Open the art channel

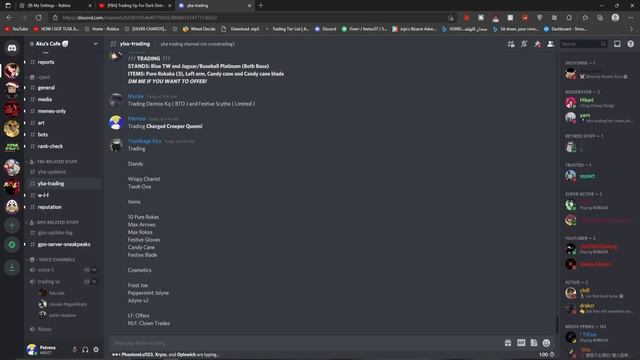tap(63, 123)
